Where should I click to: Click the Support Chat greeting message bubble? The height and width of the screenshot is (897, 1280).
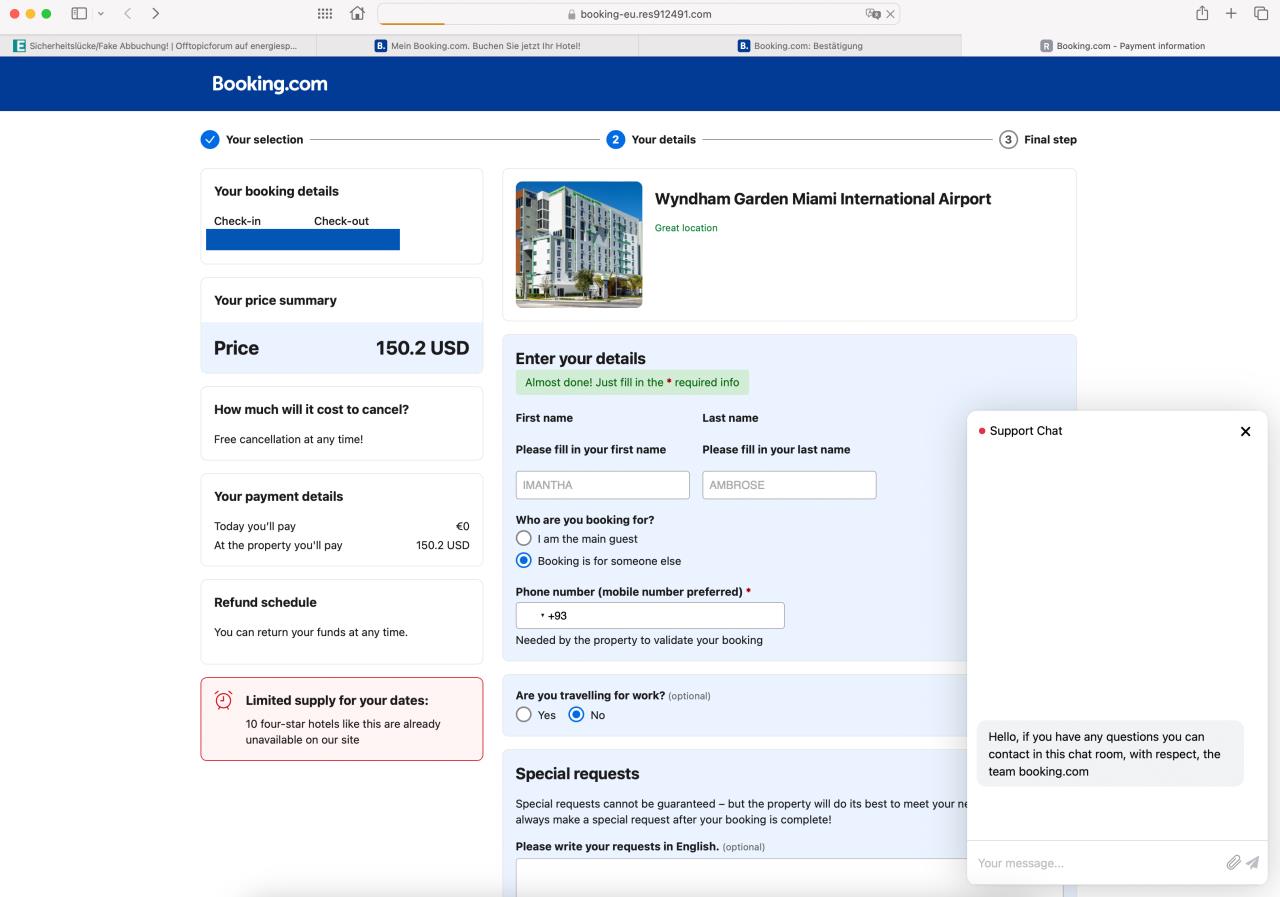[1110, 754]
